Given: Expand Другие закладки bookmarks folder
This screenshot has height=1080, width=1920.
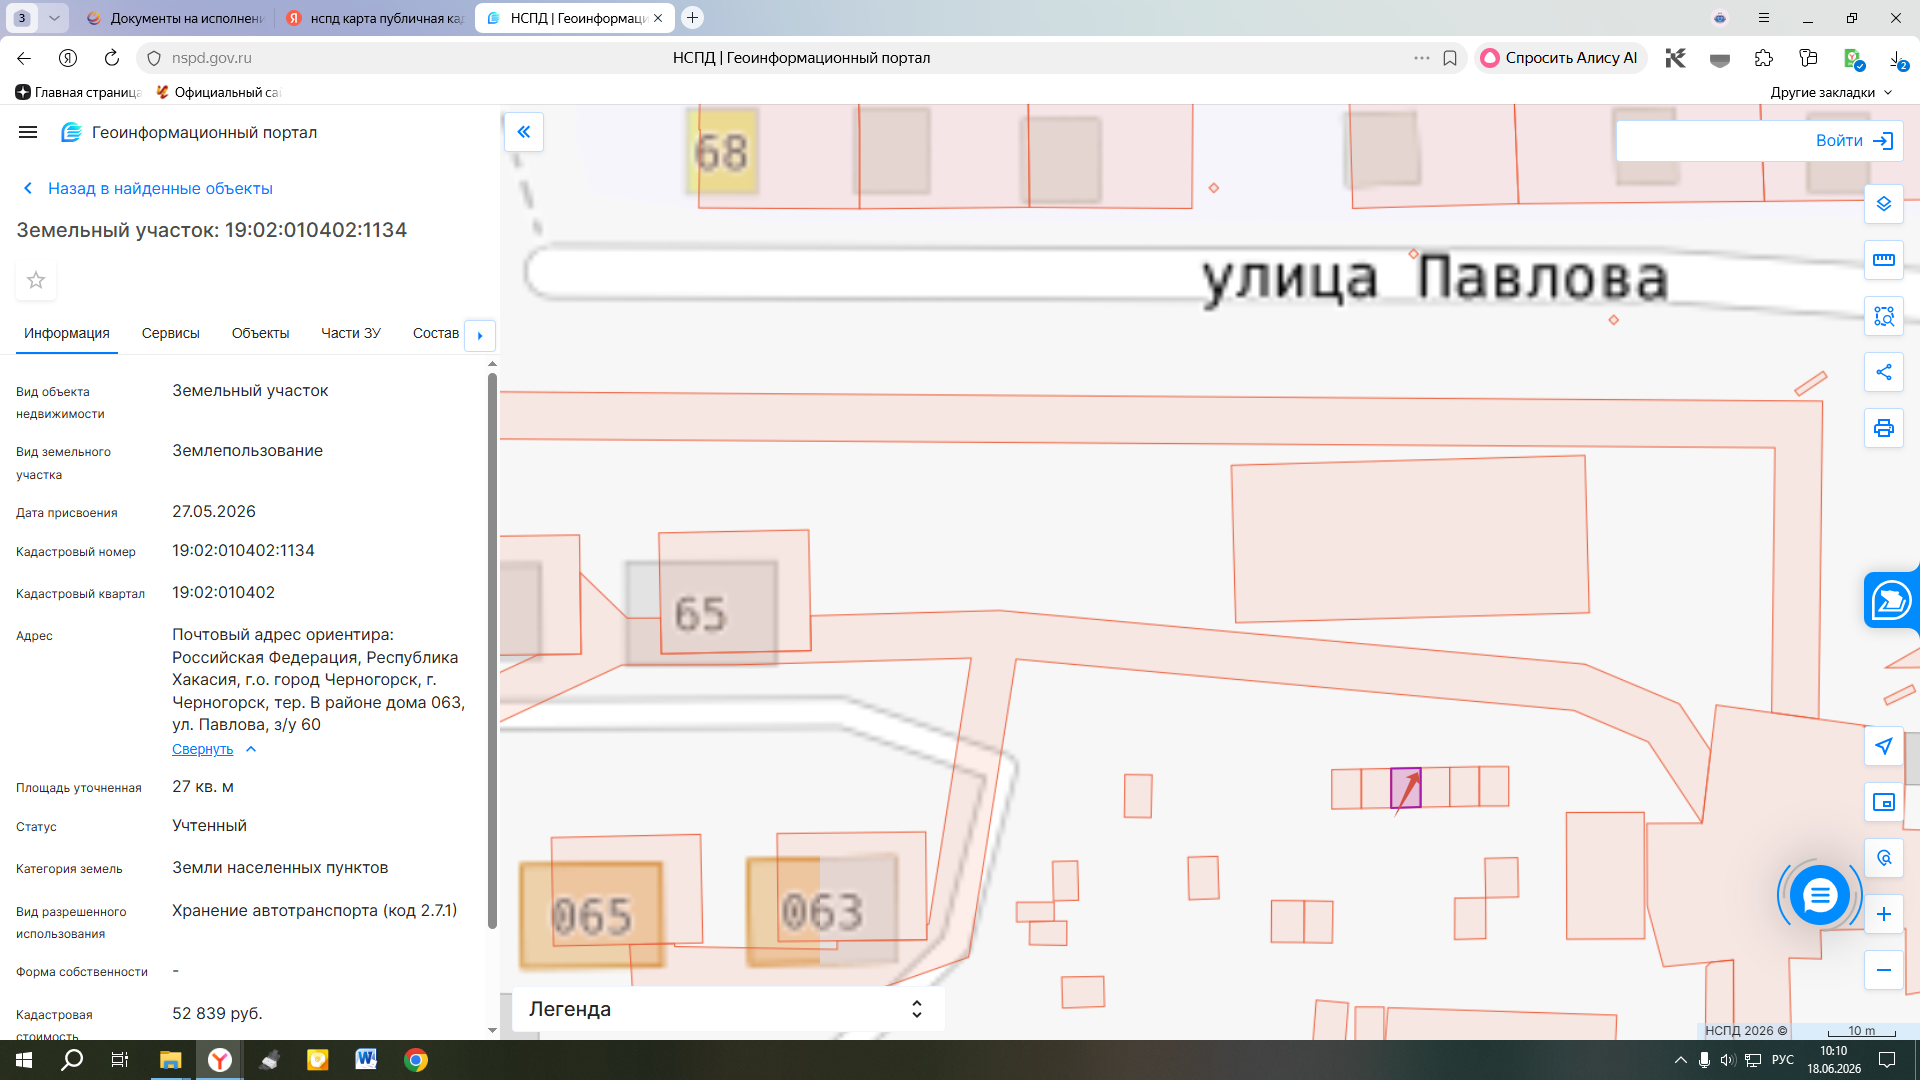Looking at the screenshot, I should [1832, 92].
